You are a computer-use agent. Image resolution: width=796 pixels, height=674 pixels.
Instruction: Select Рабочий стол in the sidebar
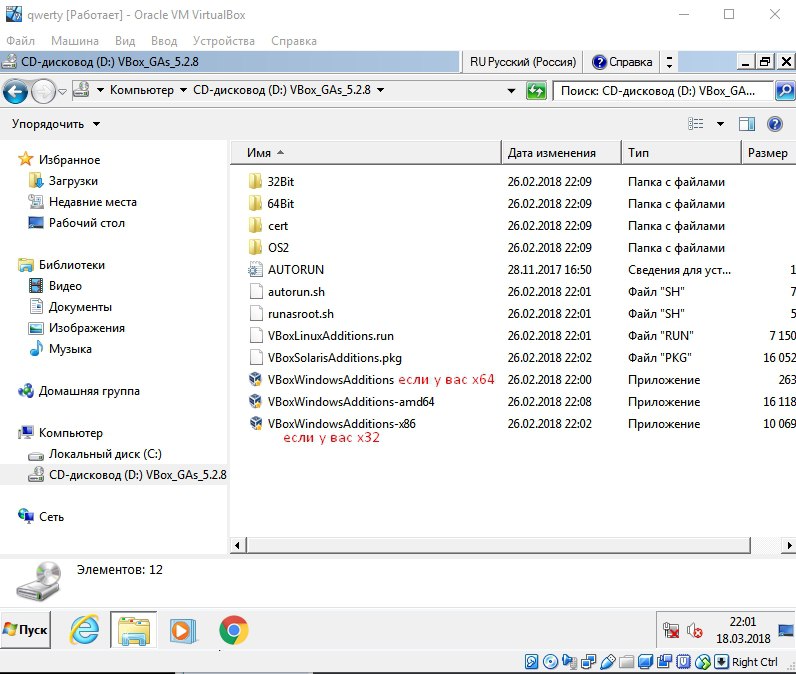77,222
